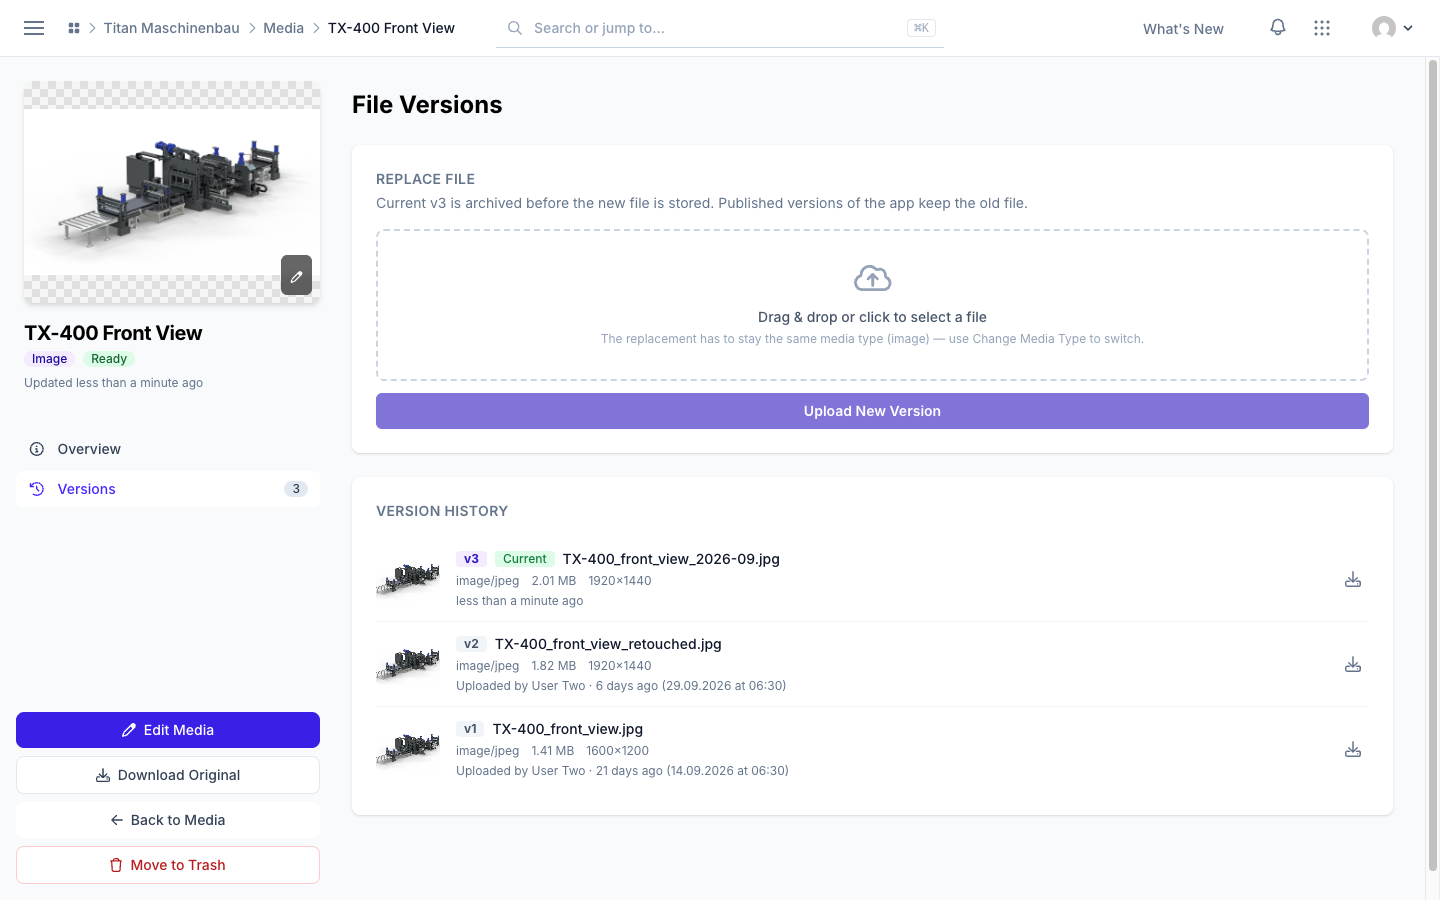The width and height of the screenshot is (1440, 900).
Task: Click the Image type badge
Action: pos(50,359)
